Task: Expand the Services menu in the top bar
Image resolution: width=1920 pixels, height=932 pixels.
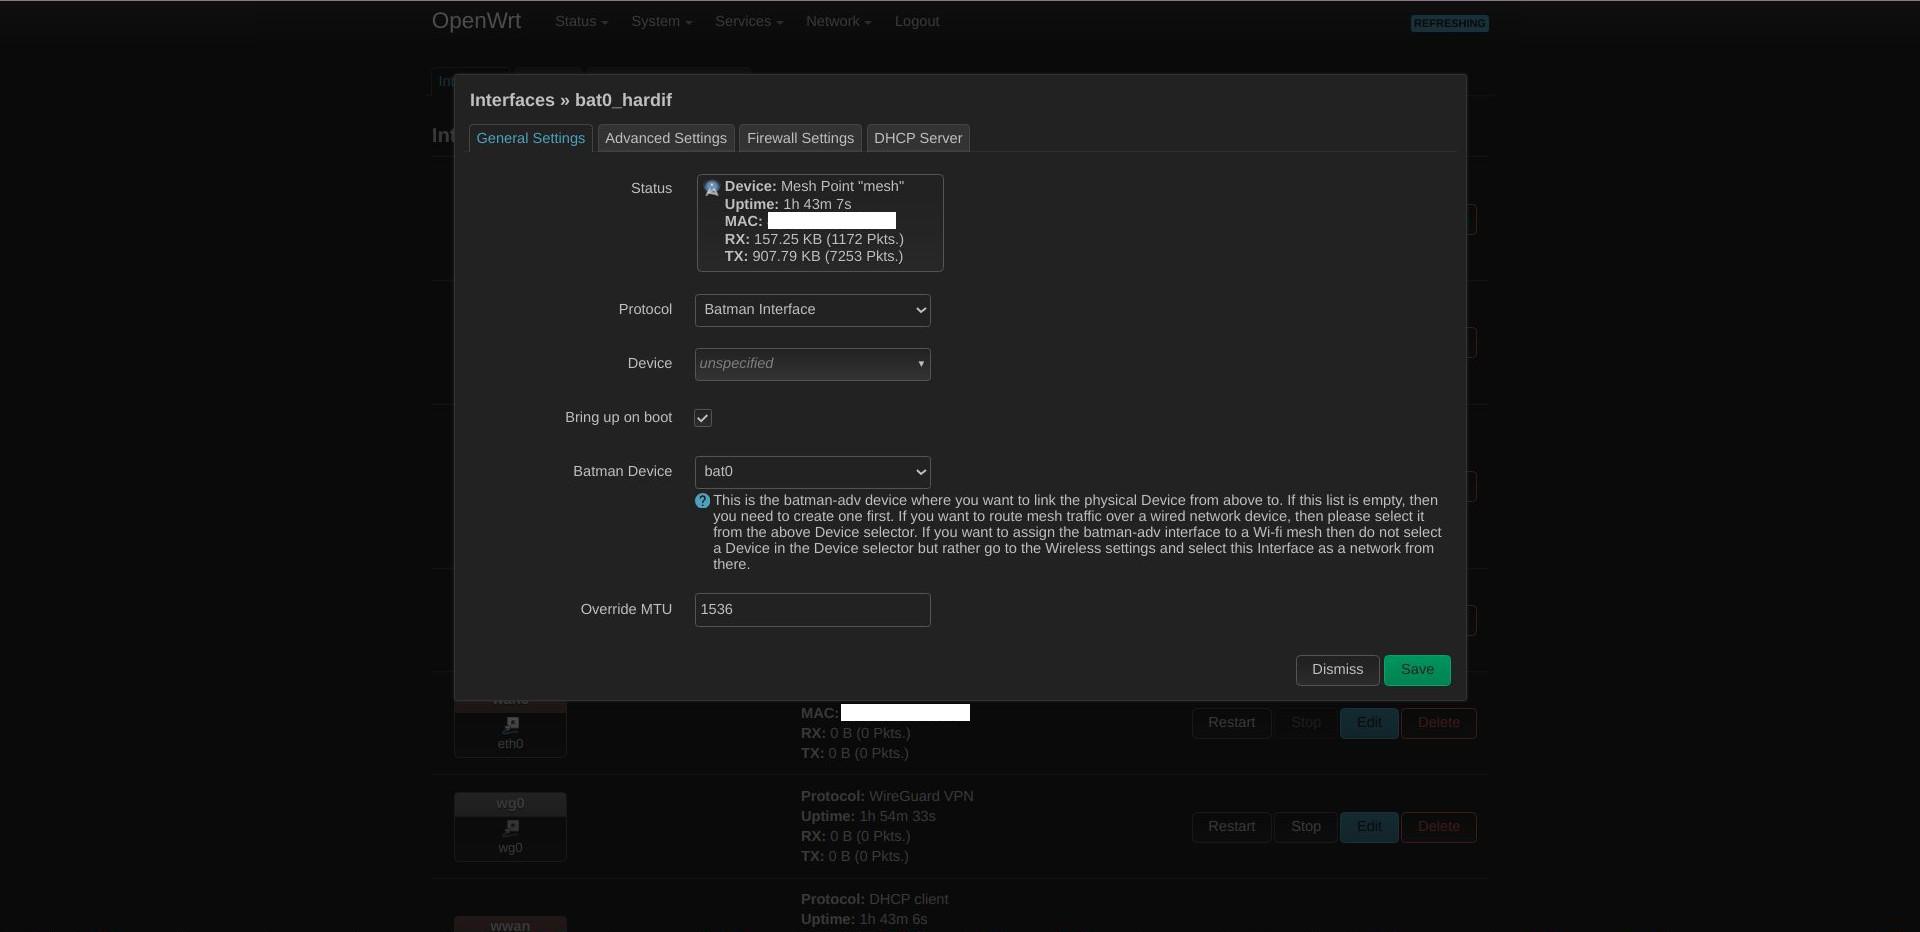Action: [749, 21]
